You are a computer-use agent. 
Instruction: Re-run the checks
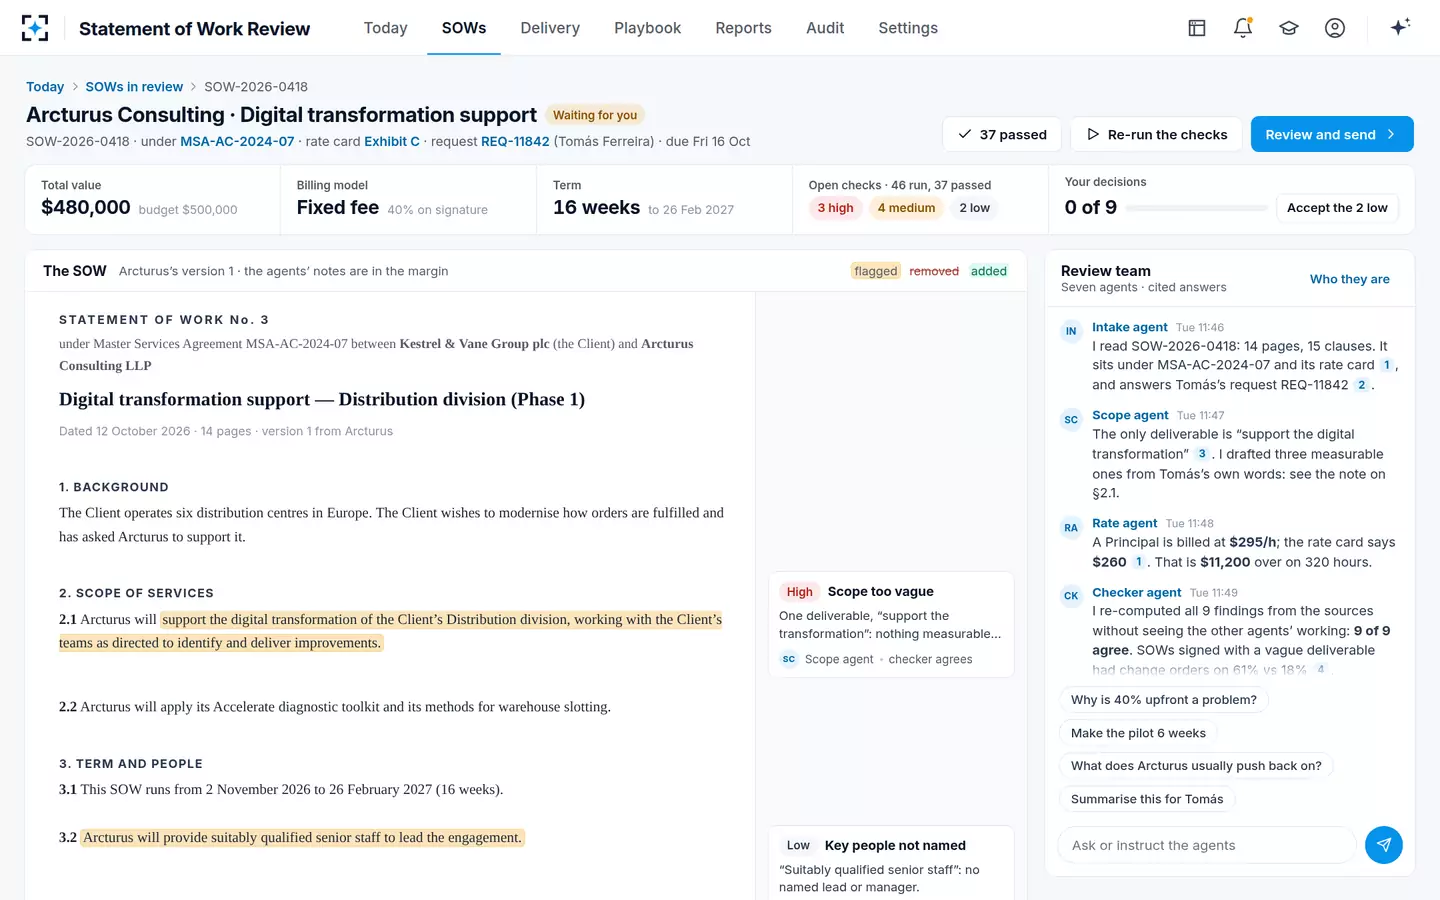1156,134
